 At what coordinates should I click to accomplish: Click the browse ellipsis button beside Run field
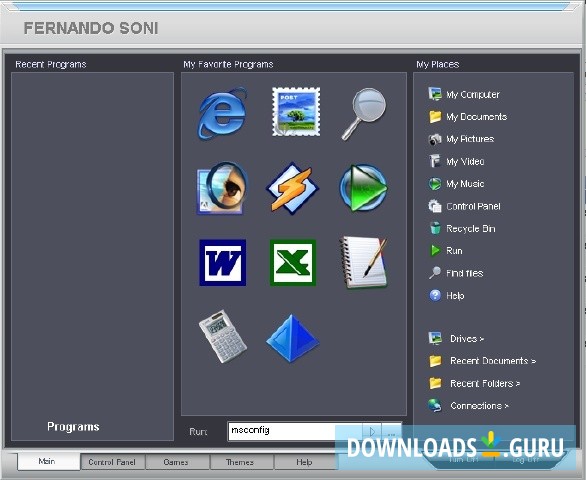coord(391,432)
